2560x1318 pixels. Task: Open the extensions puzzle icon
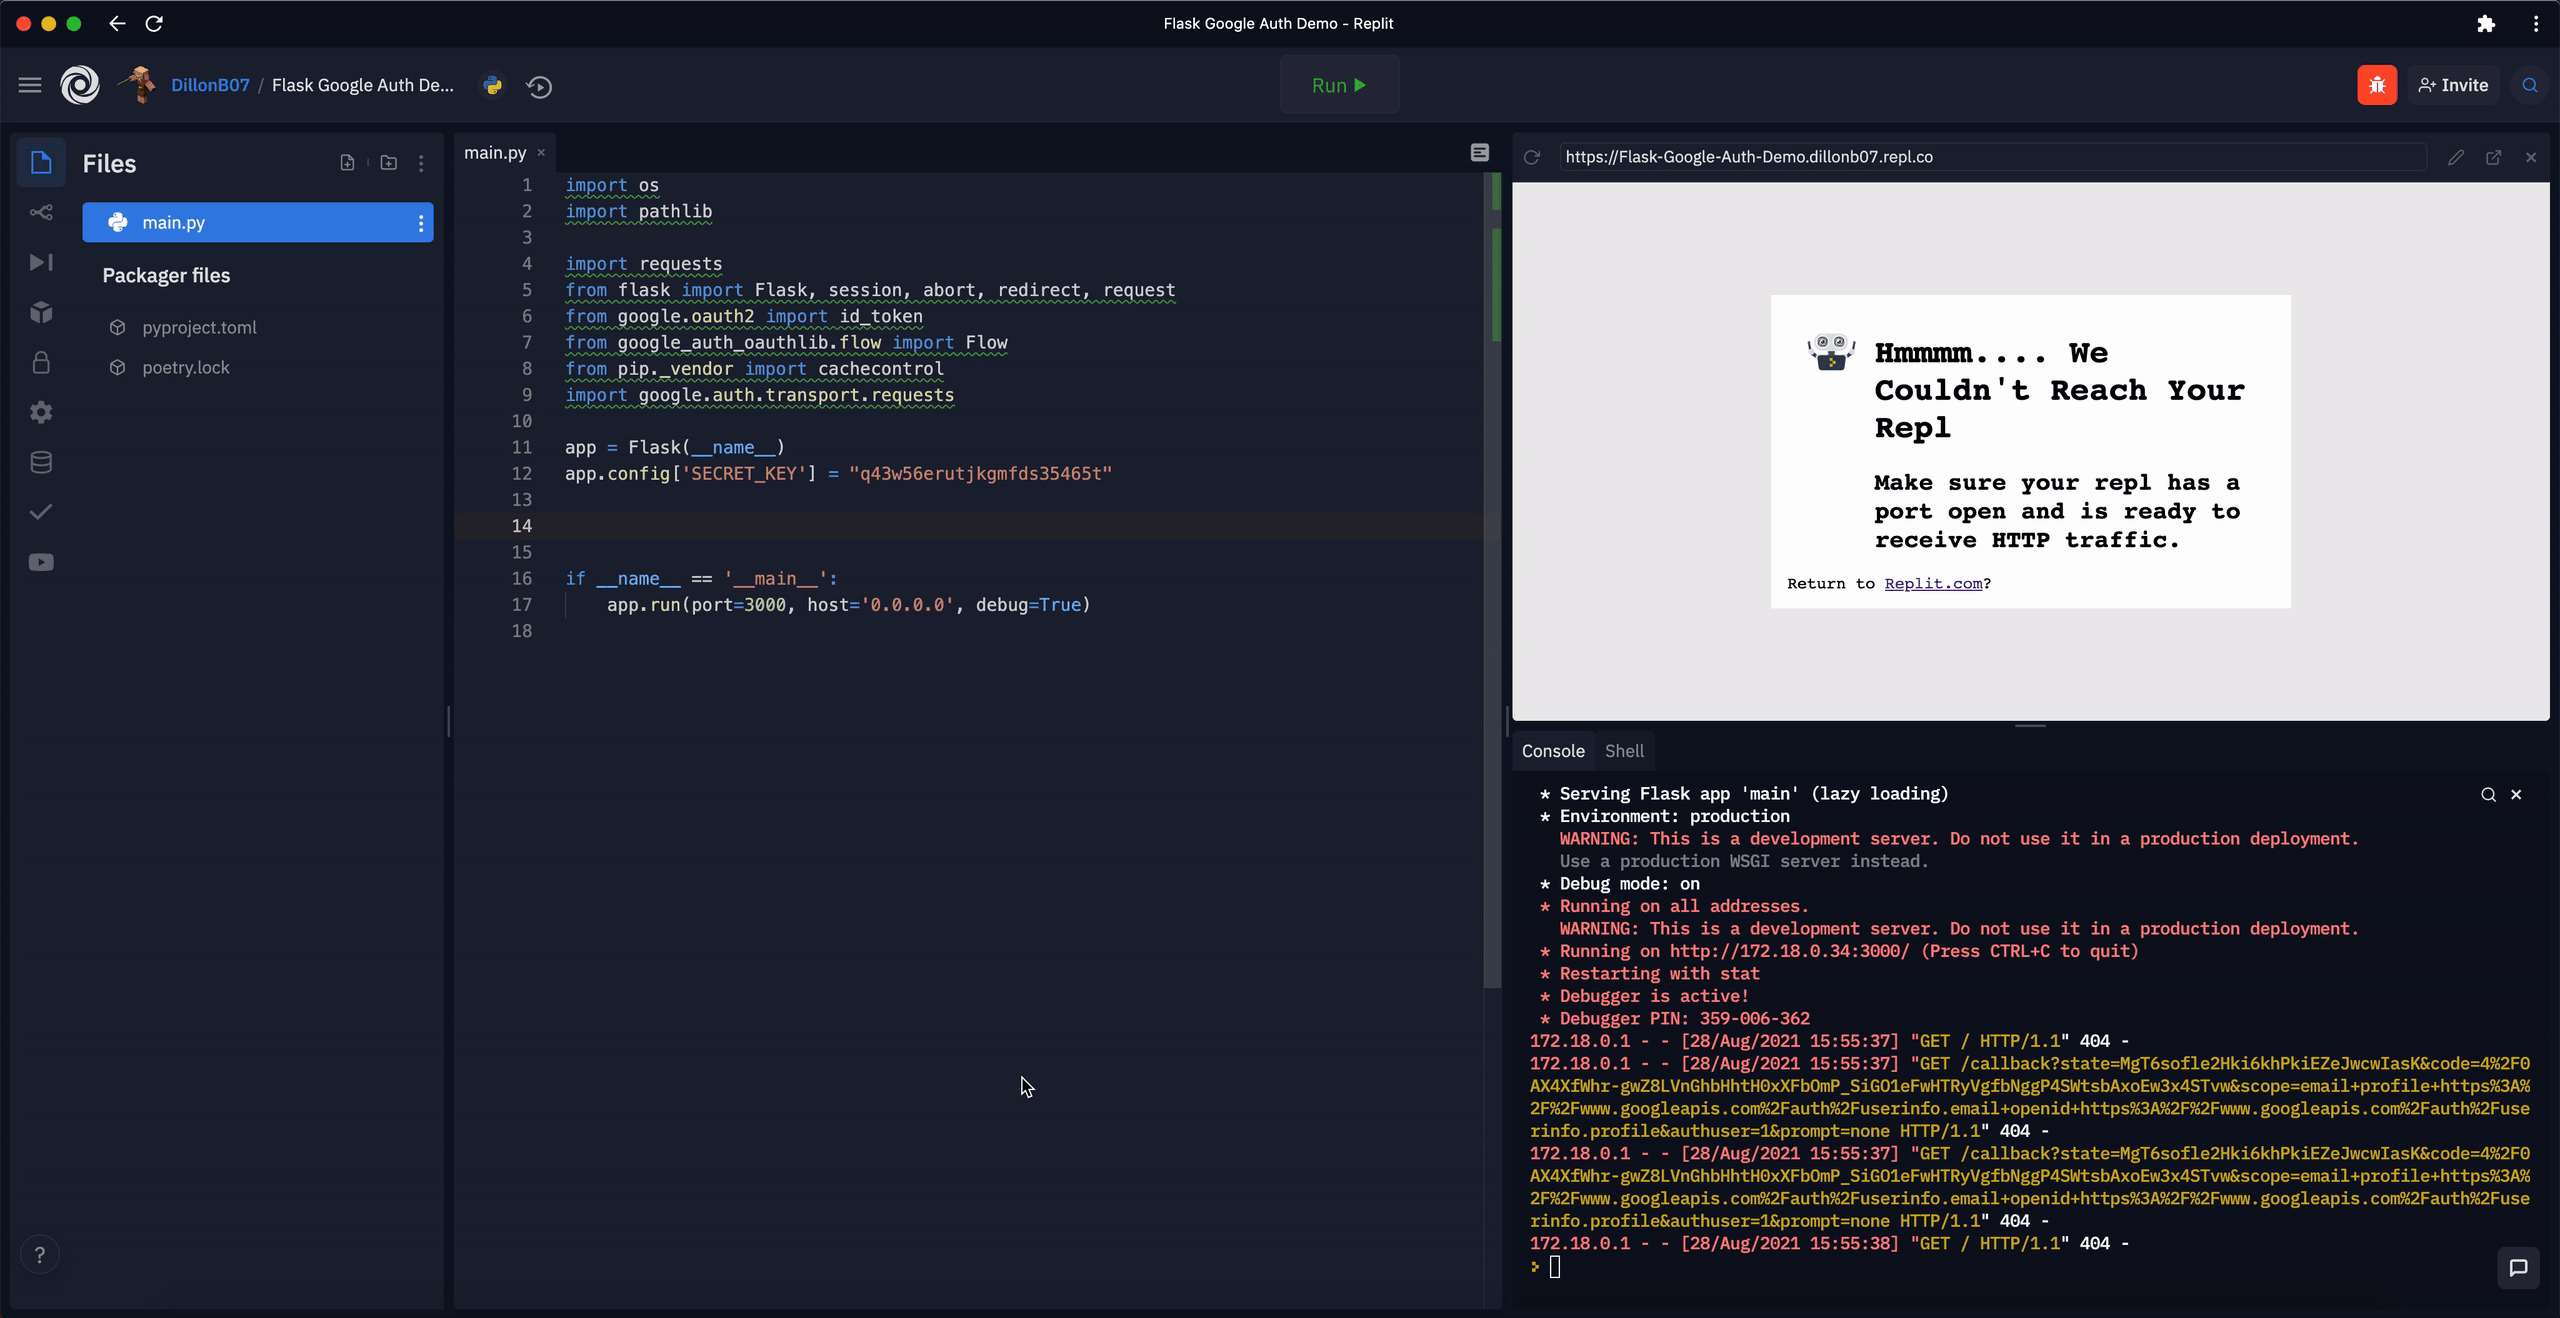click(2486, 23)
